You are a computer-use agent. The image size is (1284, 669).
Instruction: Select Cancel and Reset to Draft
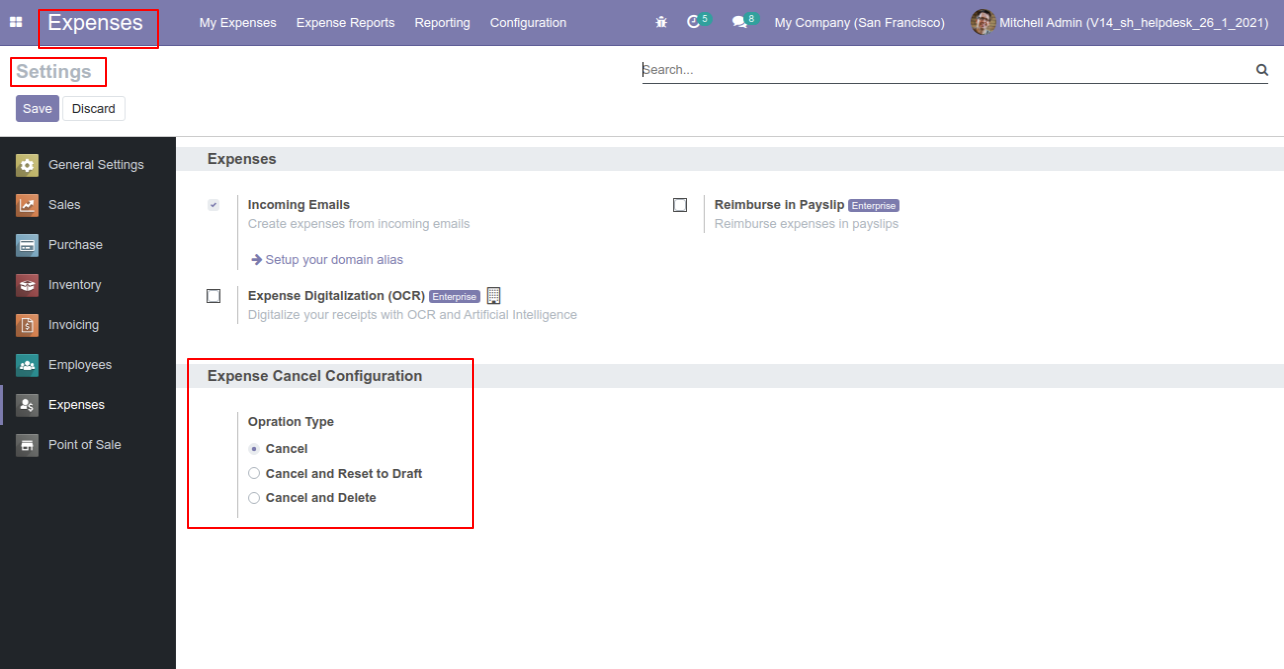[254, 474]
